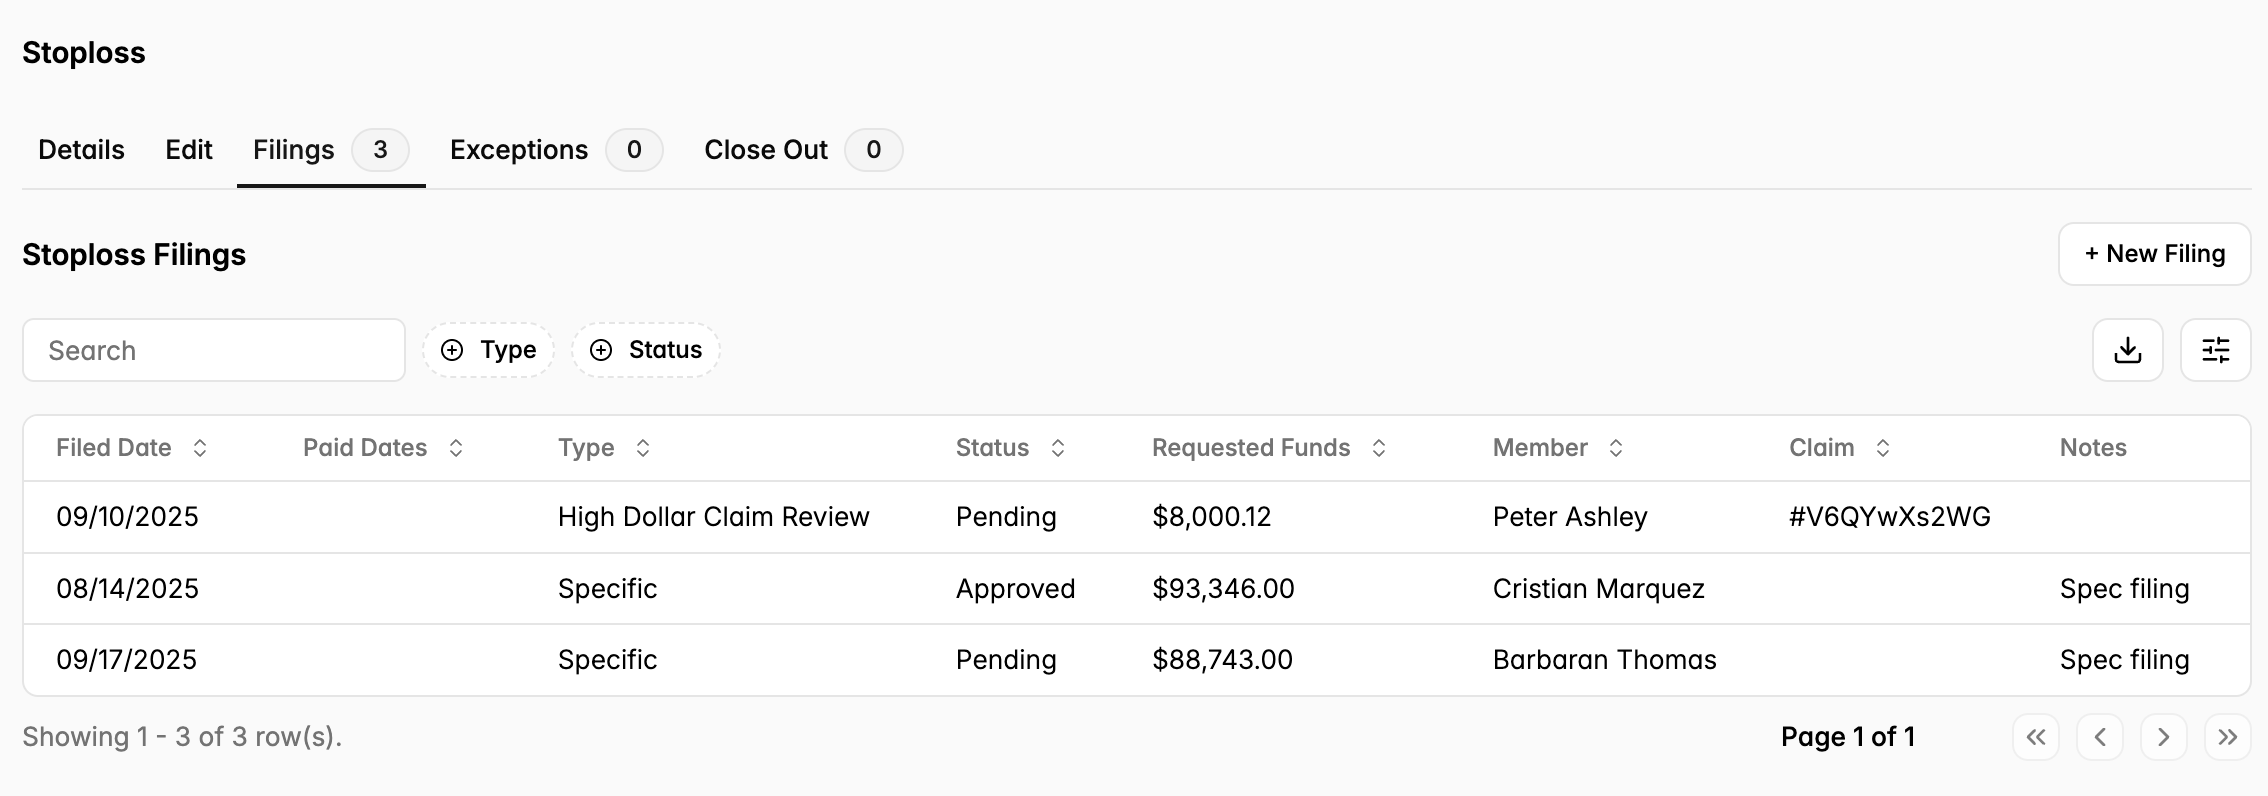Click Pending status in Peter Ashley row
The width and height of the screenshot is (2268, 796).
[x=1006, y=517]
